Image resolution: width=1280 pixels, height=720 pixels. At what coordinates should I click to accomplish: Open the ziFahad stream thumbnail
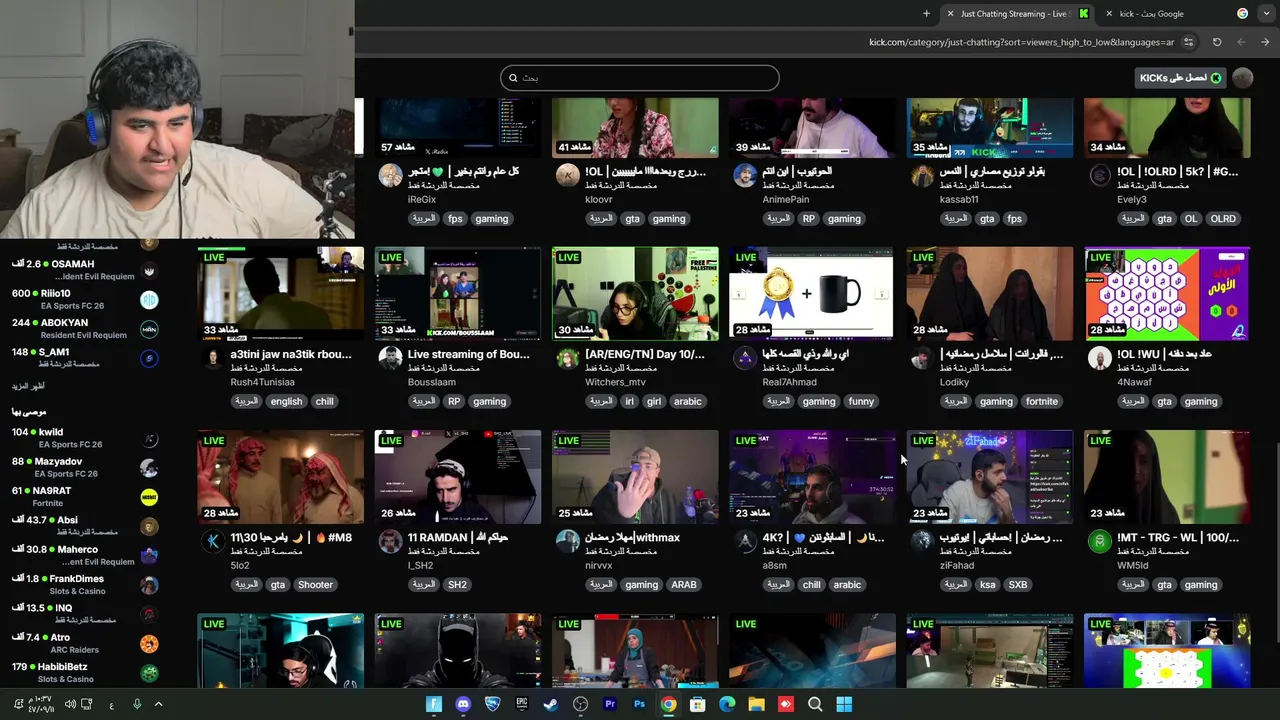click(990, 477)
